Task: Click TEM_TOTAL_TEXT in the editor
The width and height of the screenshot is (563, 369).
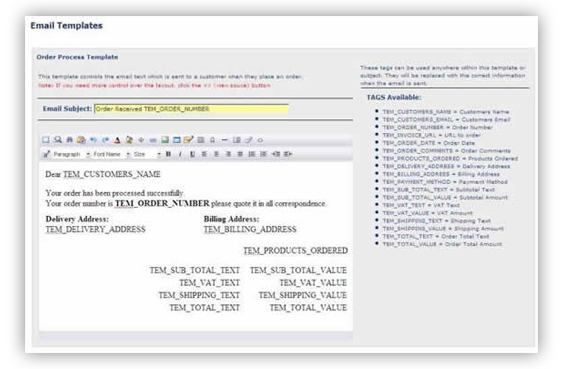Action: [x=205, y=308]
